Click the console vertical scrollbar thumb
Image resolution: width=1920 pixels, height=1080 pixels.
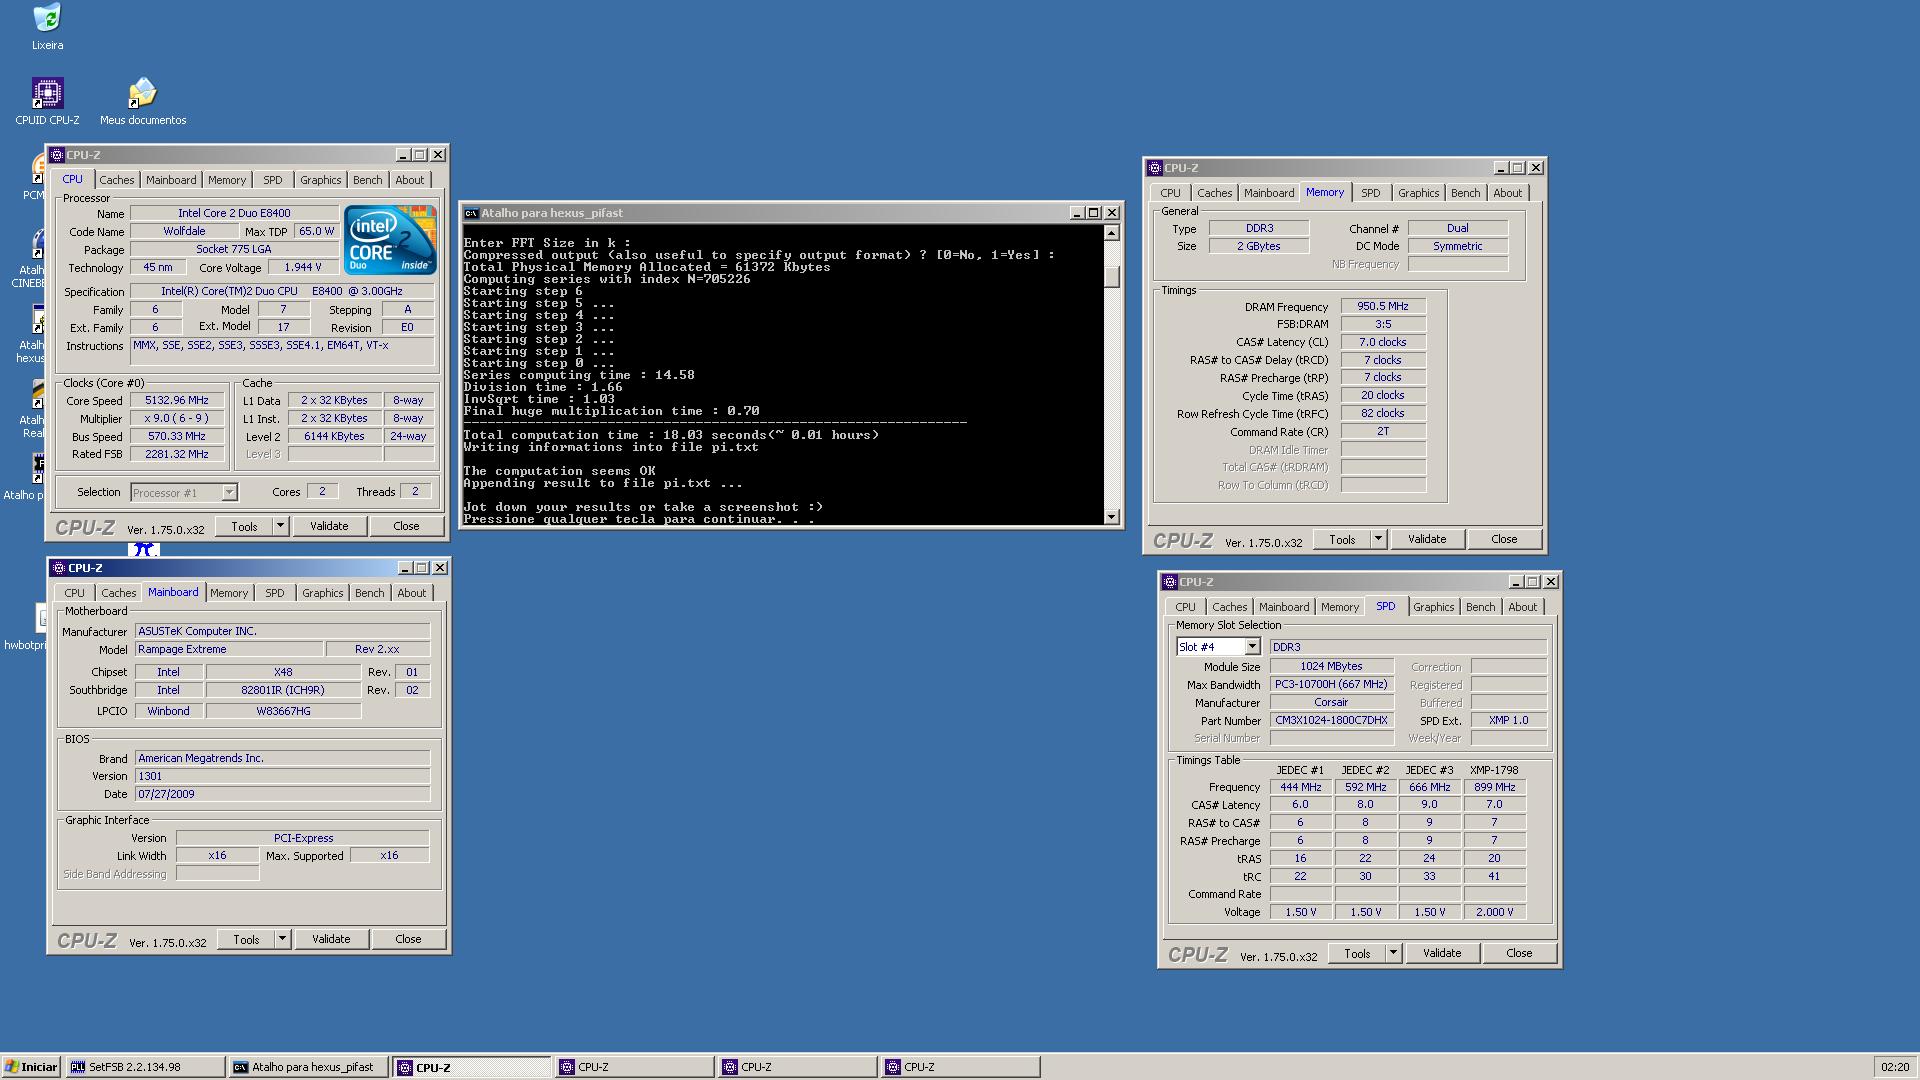click(x=1111, y=277)
